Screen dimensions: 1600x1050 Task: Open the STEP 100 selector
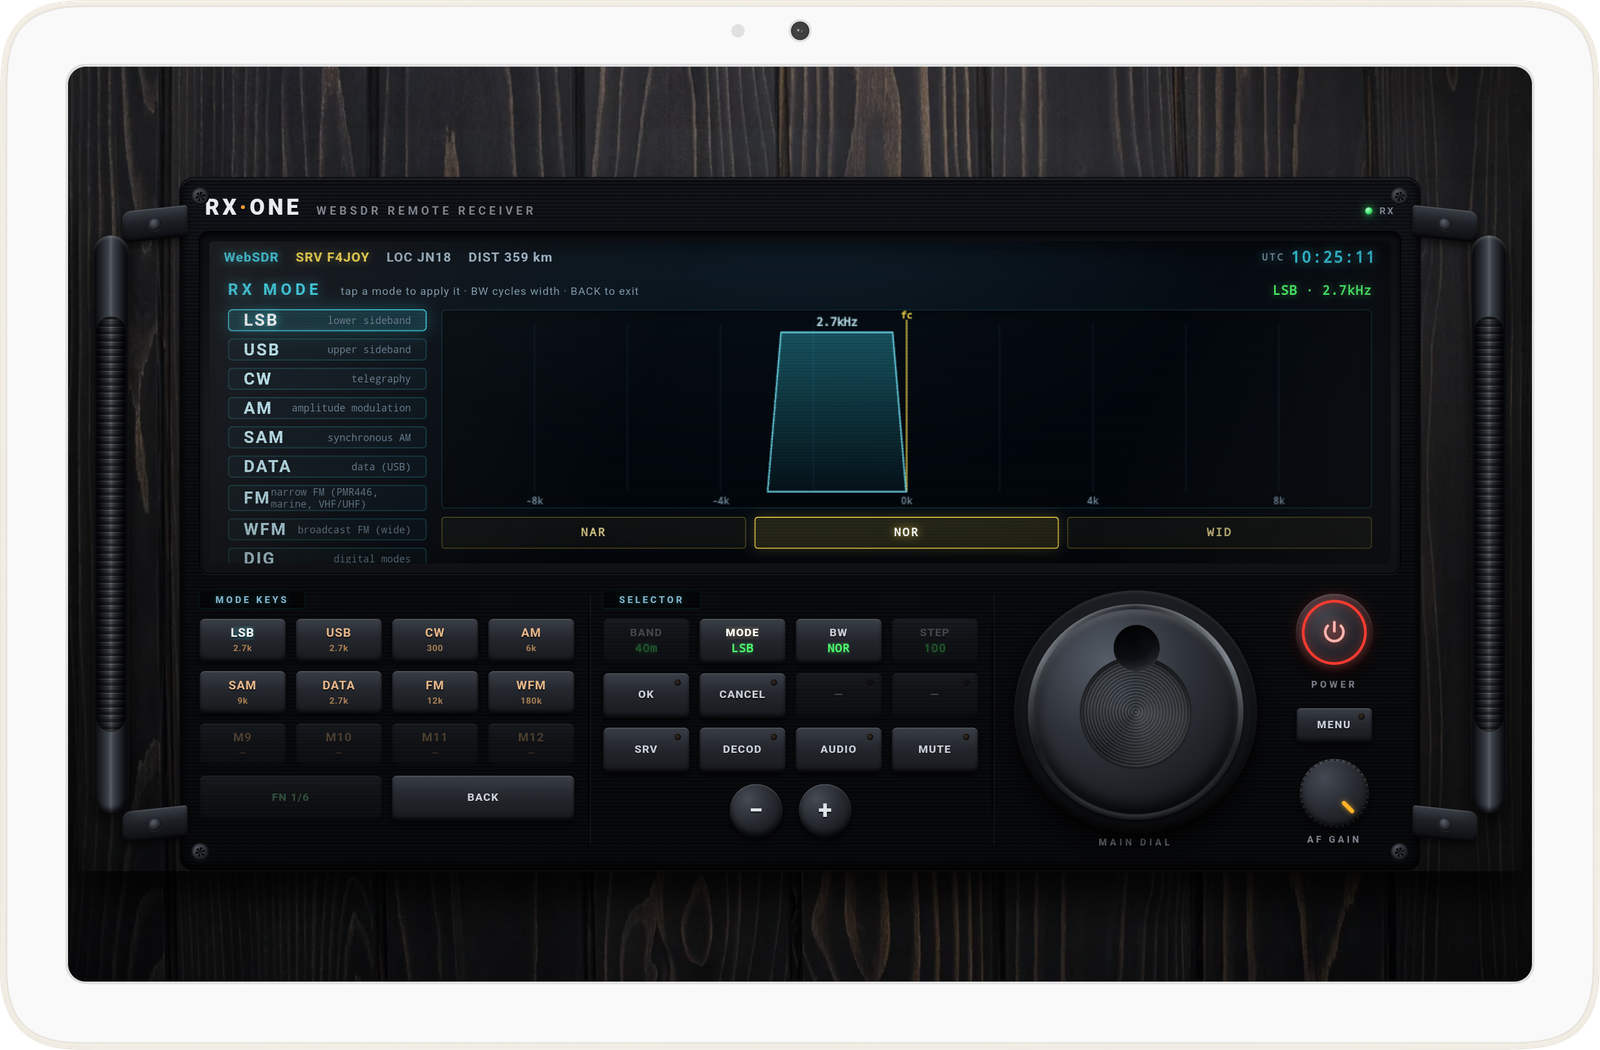(x=935, y=640)
